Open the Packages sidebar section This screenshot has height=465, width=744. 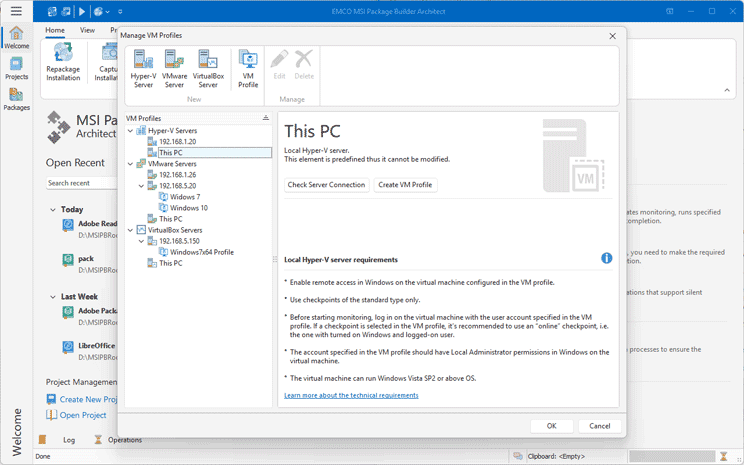pyautogui.click(x=16, y=98)
